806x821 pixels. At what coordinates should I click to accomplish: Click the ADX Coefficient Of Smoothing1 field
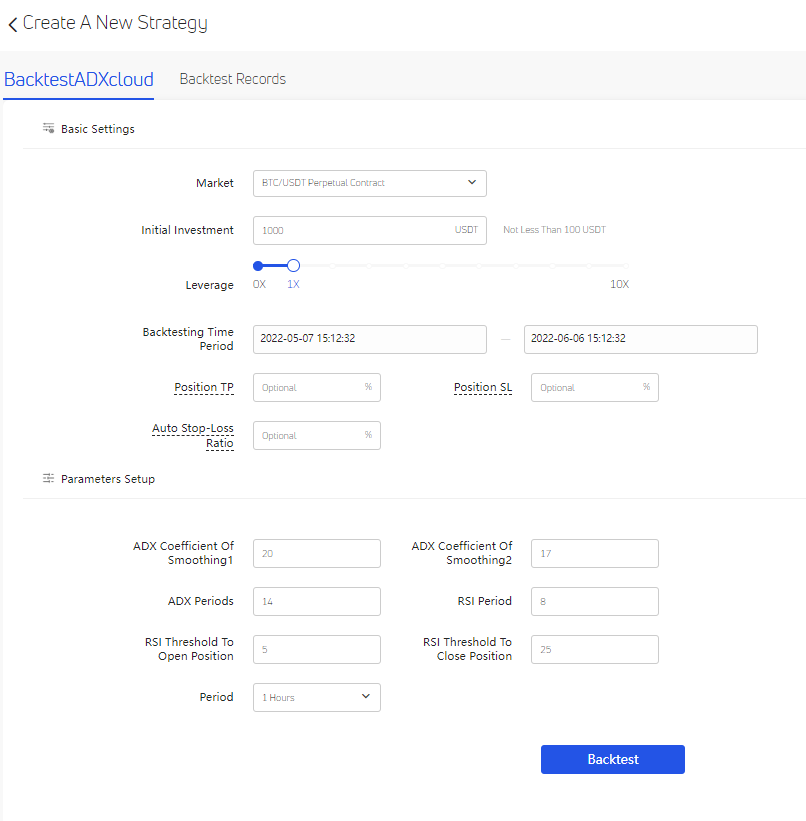(x=316, y=553)
